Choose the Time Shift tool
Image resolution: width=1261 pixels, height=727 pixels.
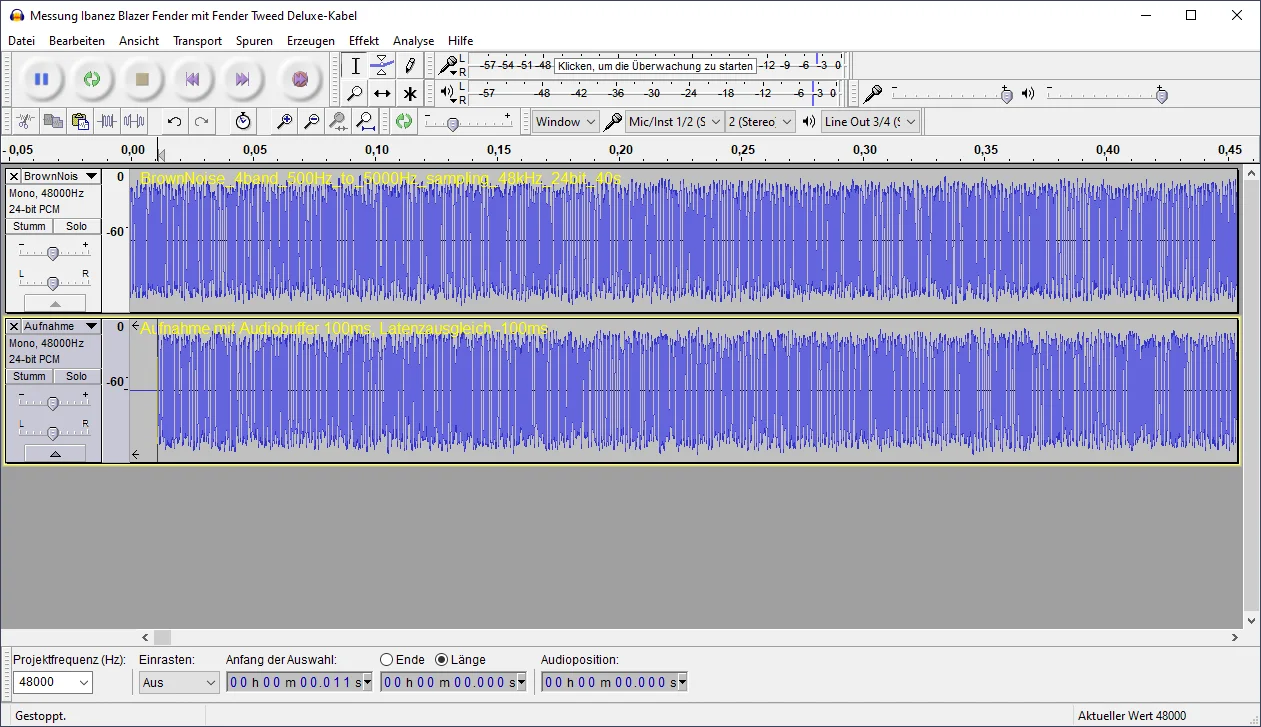(x=382, y=94)
